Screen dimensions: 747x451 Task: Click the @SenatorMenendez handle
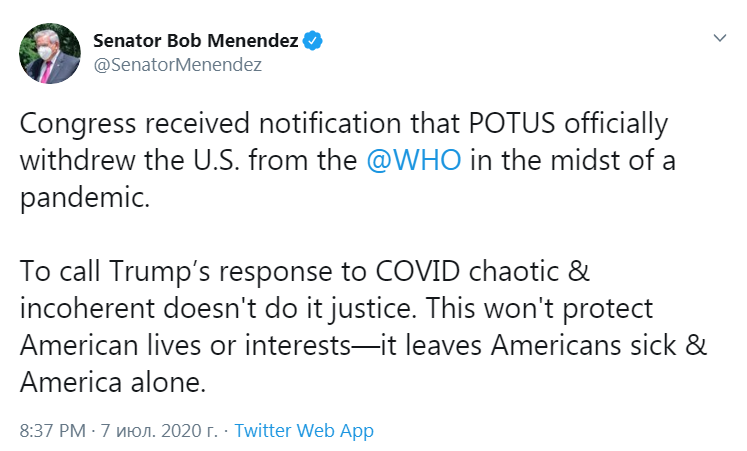coord(177,65)
